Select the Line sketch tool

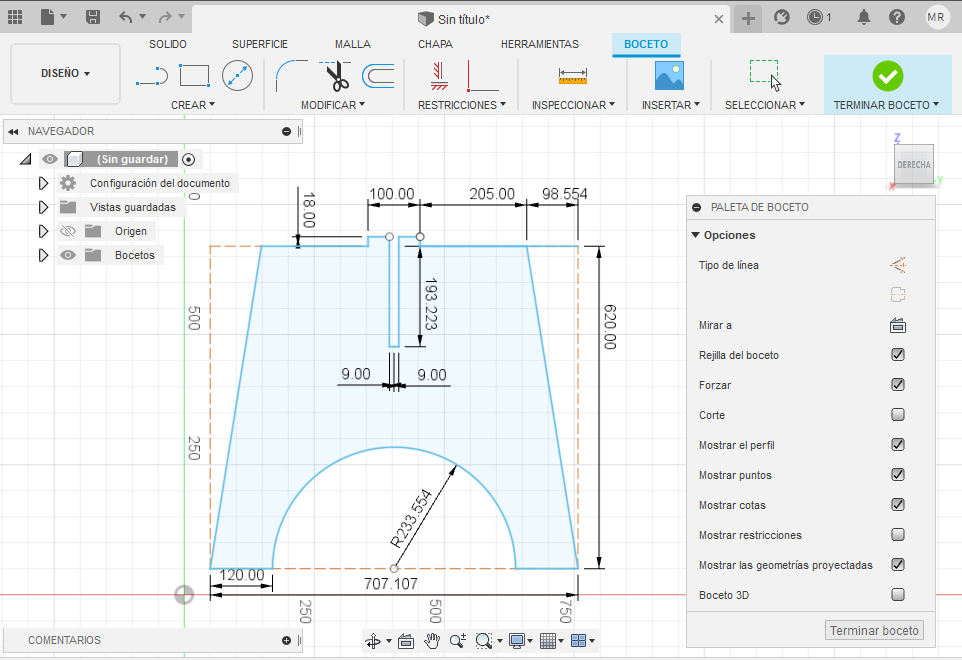point(151,75)
